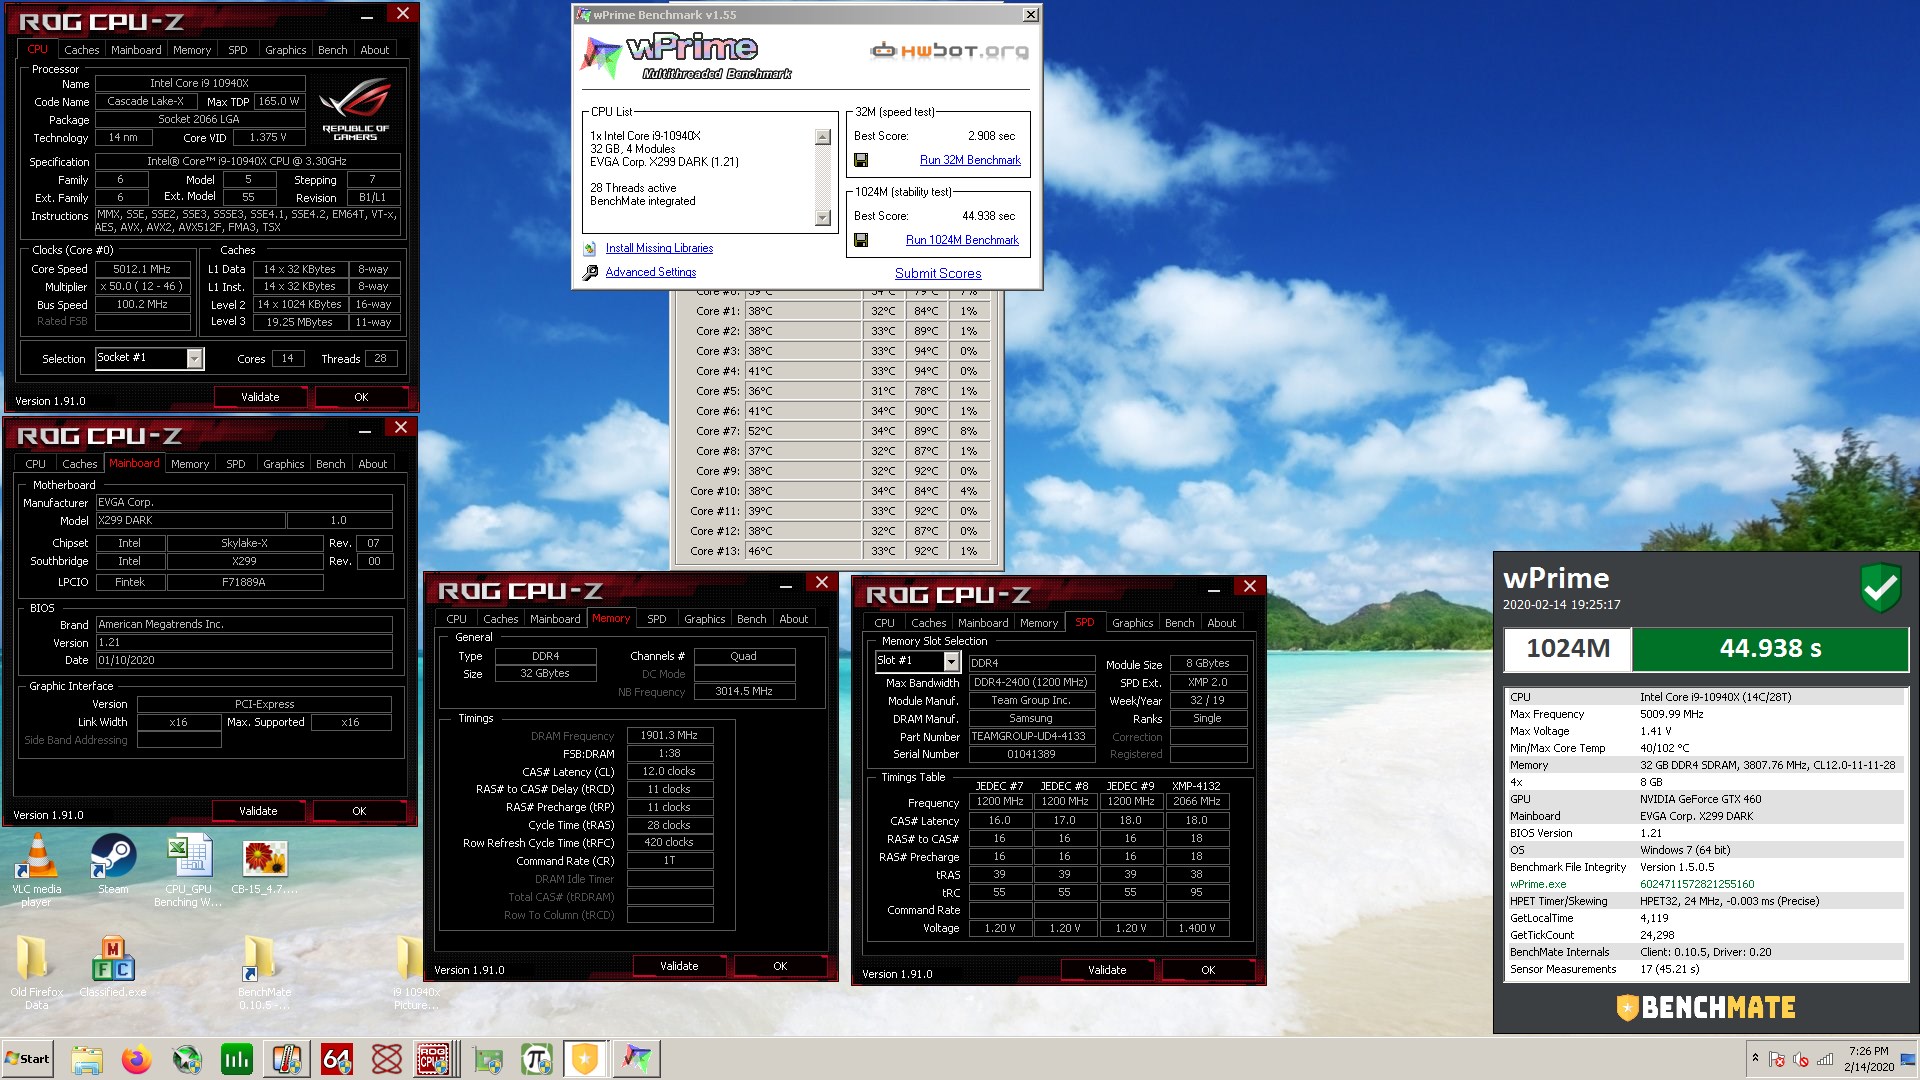Screen dimensions: 1920x1080
Task: Click Part Number TEAMGROUP-UD4-4133 field
Action: (x=1031, y=736)
